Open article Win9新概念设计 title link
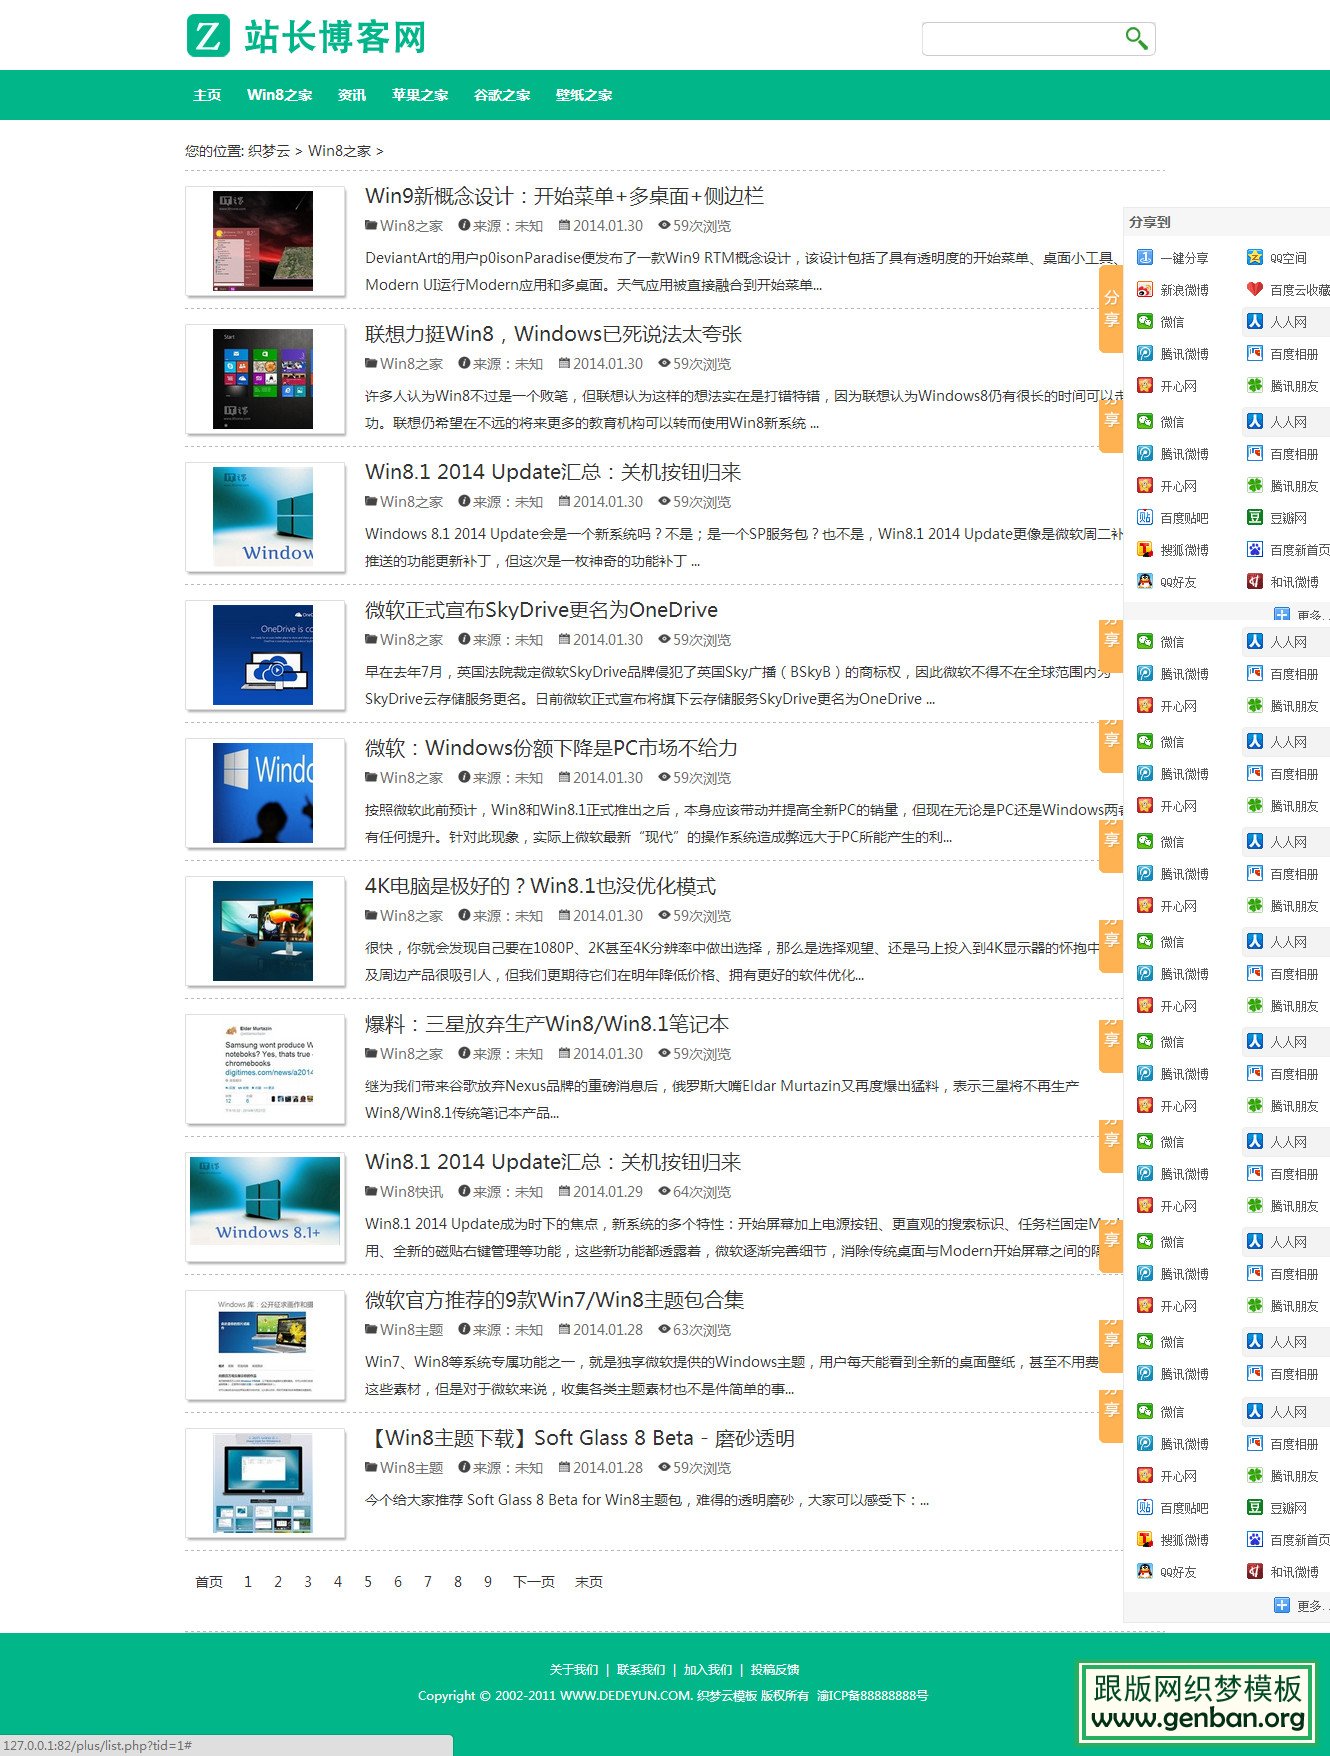The width and height of the screenshot is (1330, 1756). [x=564, y=196]
